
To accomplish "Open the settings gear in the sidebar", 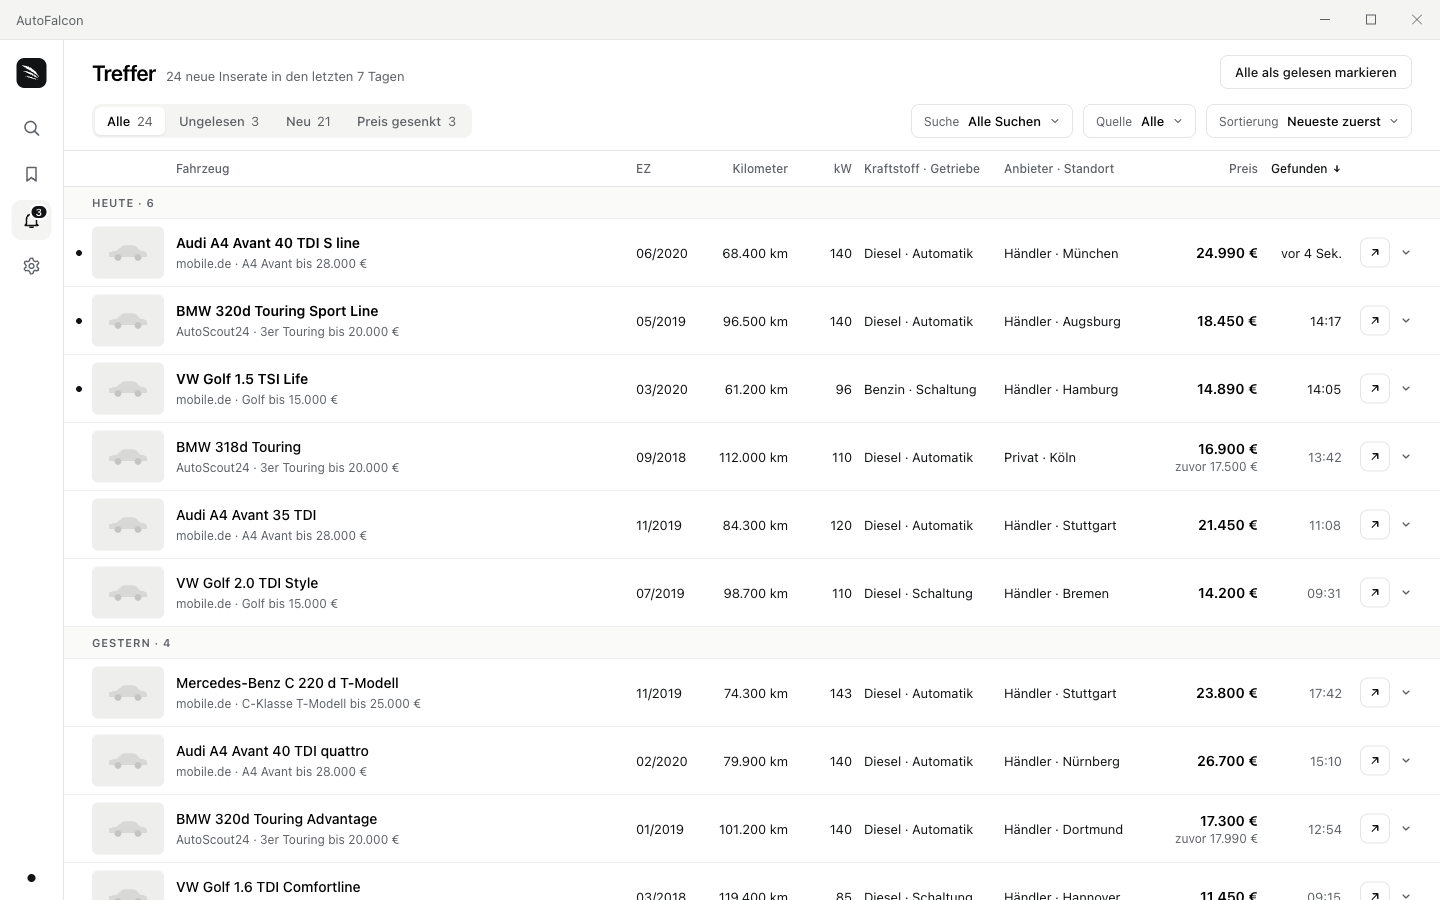I will pyautogui.click(x=31, y=266).
